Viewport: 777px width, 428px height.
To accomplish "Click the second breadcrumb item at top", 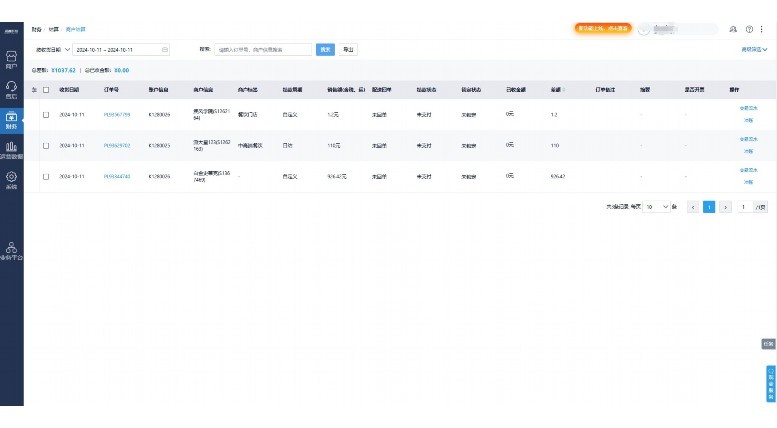I will [53, 29].
